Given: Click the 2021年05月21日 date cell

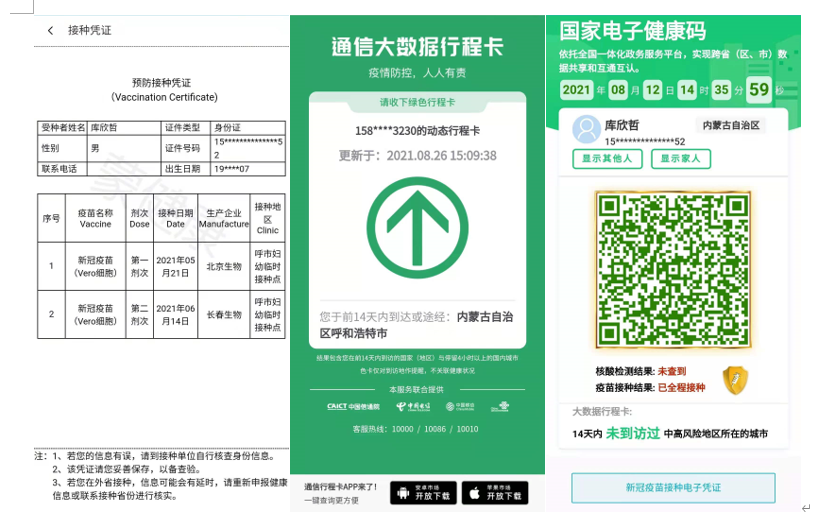Looking at the screenshot, I should pyautogui.click(x=175, y=267).
